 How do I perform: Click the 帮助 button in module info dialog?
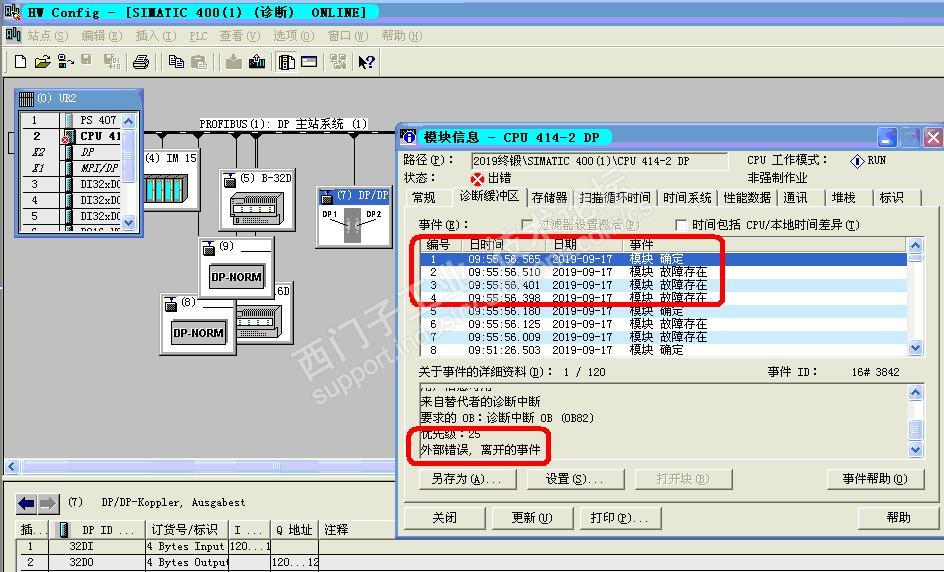898,518
